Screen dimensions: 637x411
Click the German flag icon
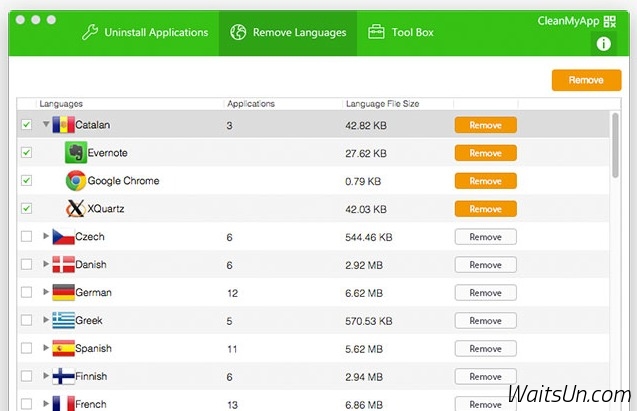click(x=63, y=293)
